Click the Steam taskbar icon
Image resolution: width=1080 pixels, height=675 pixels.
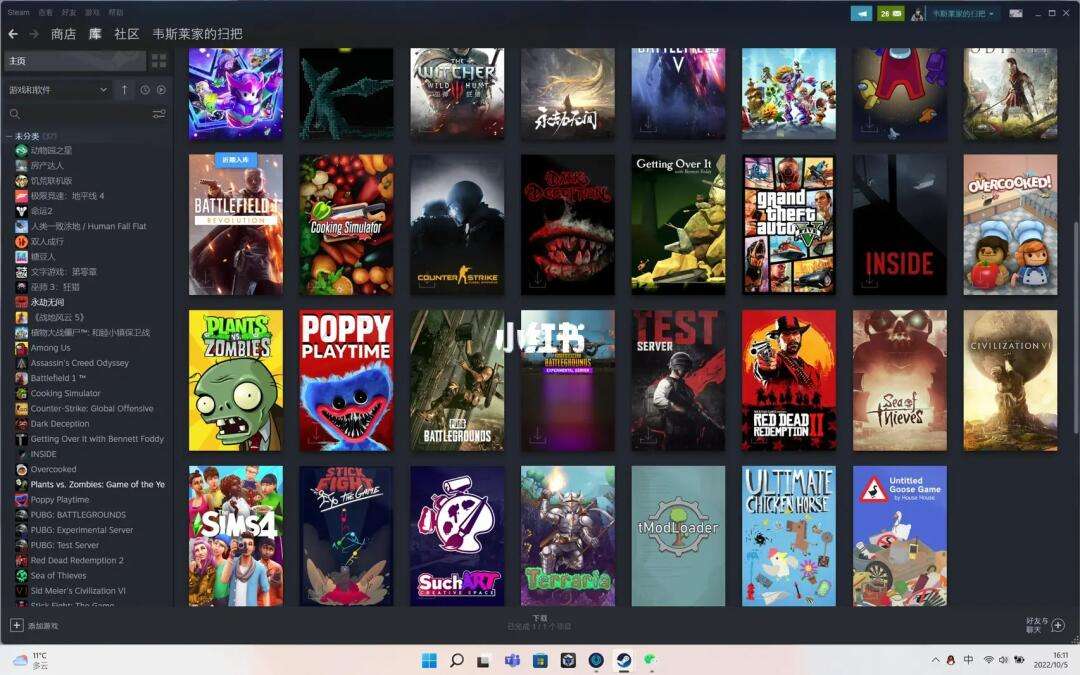tap(623, 661)
